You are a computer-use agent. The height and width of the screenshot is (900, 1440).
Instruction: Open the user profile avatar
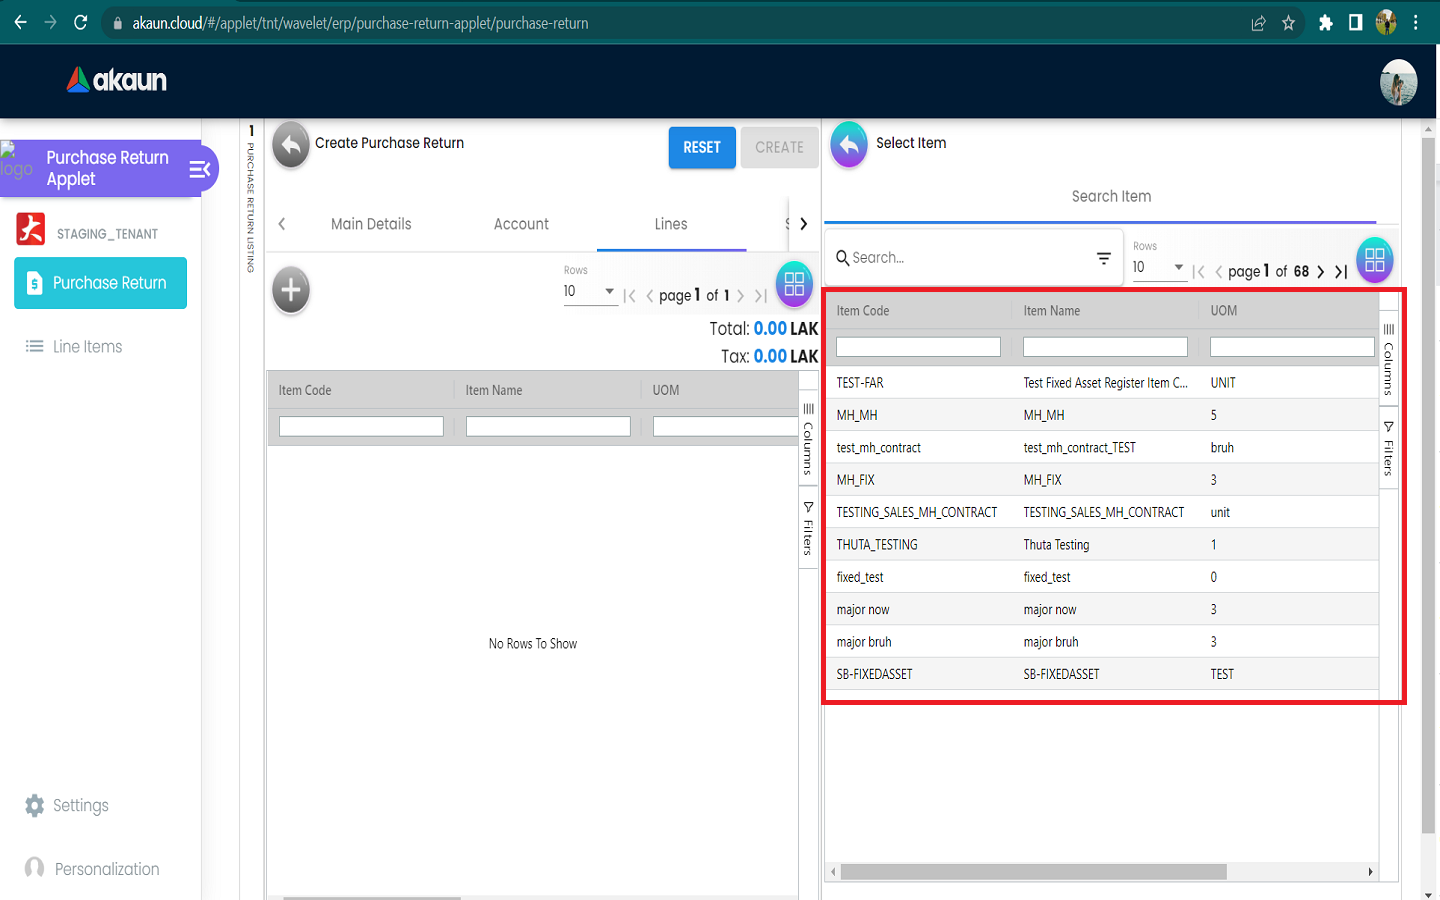(1398, 82)
